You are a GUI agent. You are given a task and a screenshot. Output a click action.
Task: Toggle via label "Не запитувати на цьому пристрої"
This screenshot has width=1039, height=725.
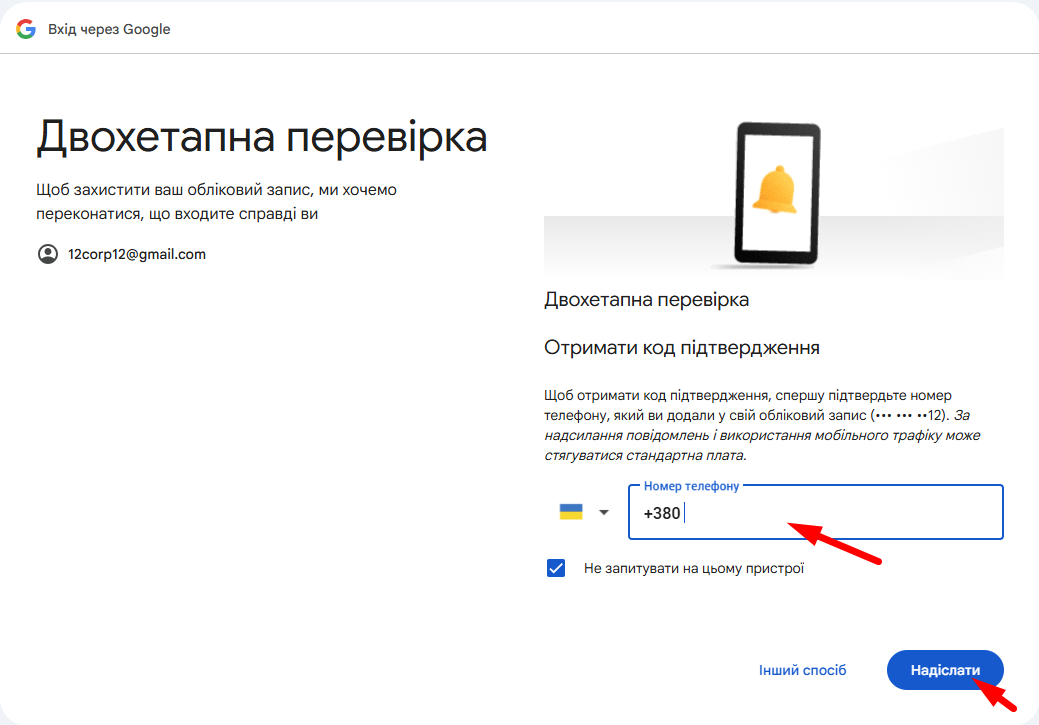click(694, 569)
